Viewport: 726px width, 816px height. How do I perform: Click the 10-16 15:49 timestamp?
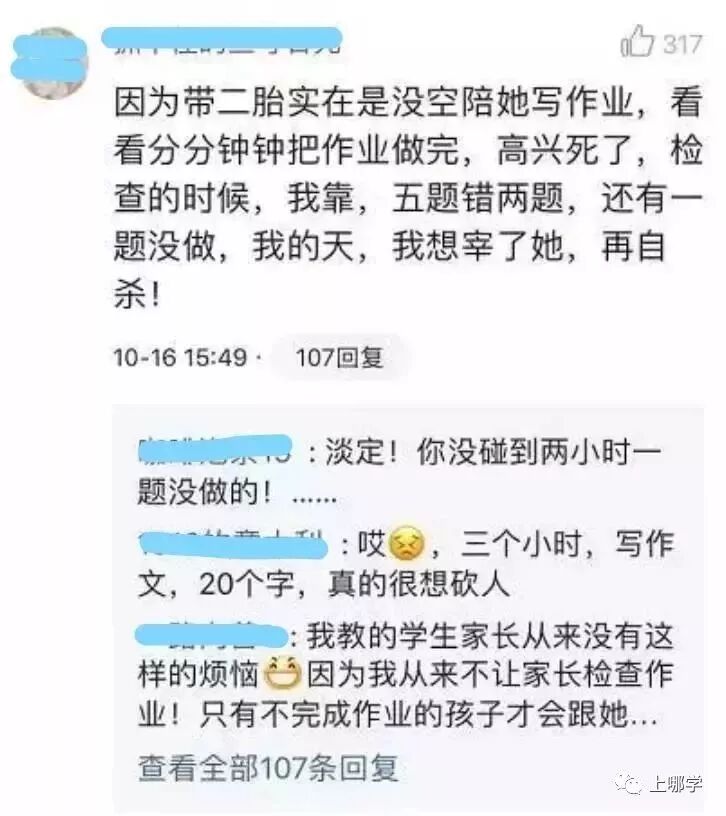pyautogui.click(x=180, y=358)
